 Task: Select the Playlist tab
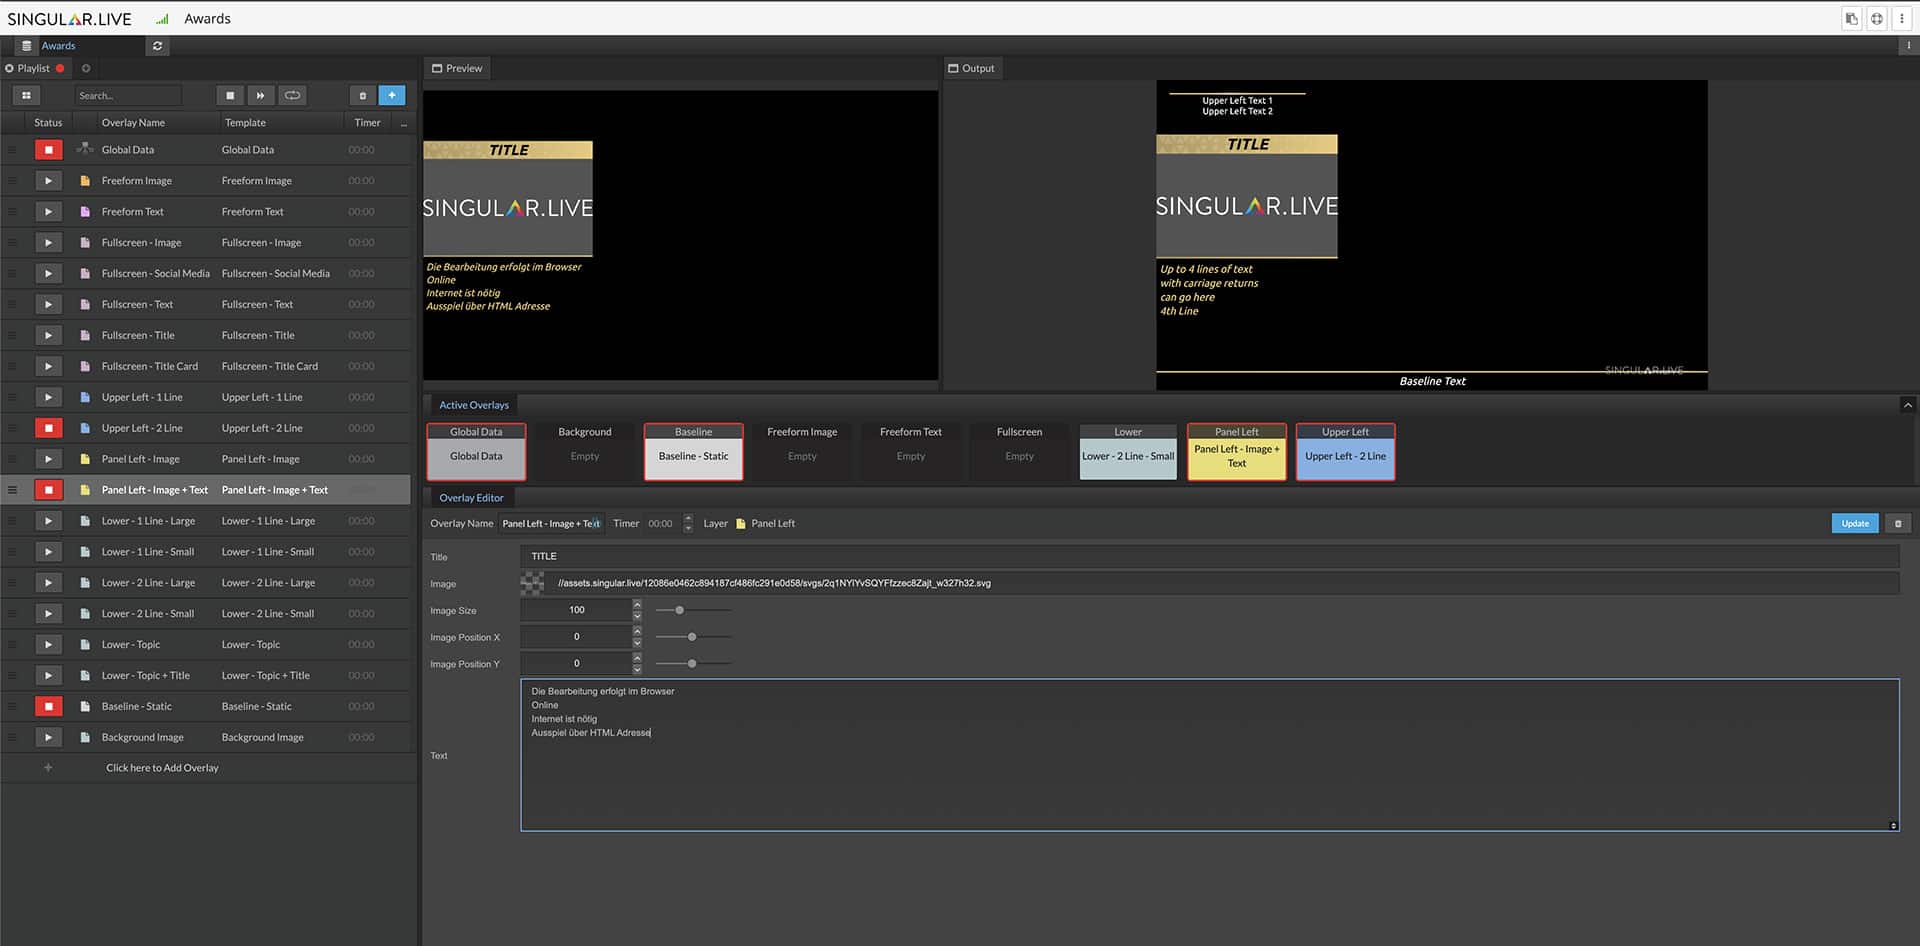33,69
